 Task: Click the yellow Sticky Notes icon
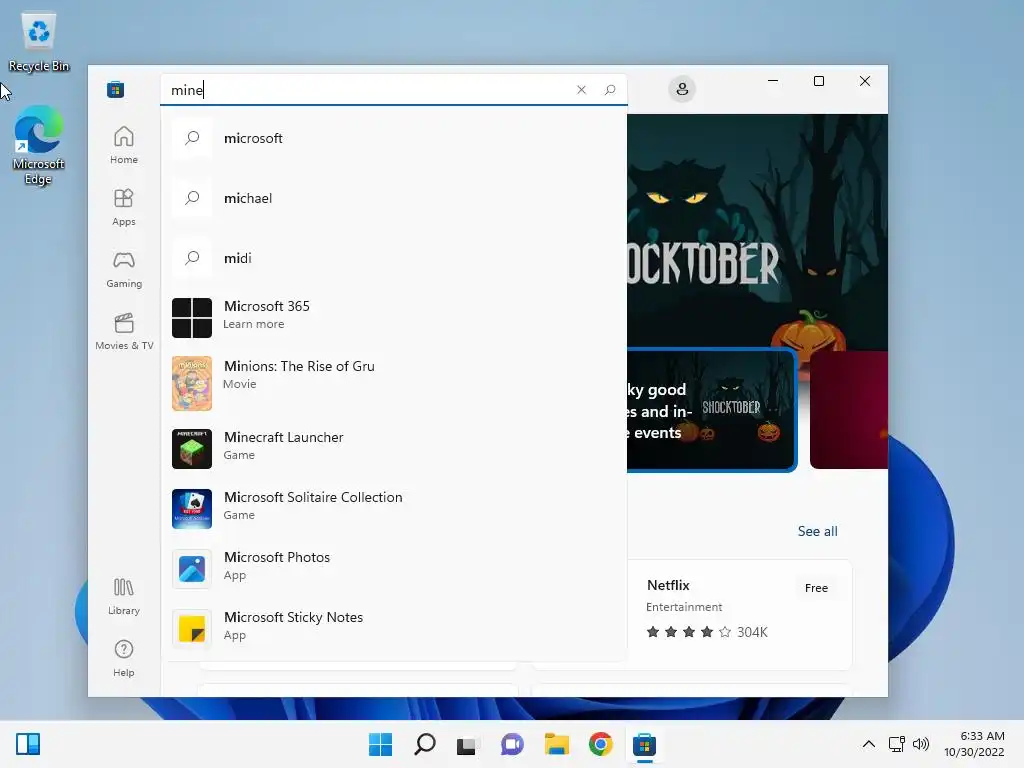(192, 629)
